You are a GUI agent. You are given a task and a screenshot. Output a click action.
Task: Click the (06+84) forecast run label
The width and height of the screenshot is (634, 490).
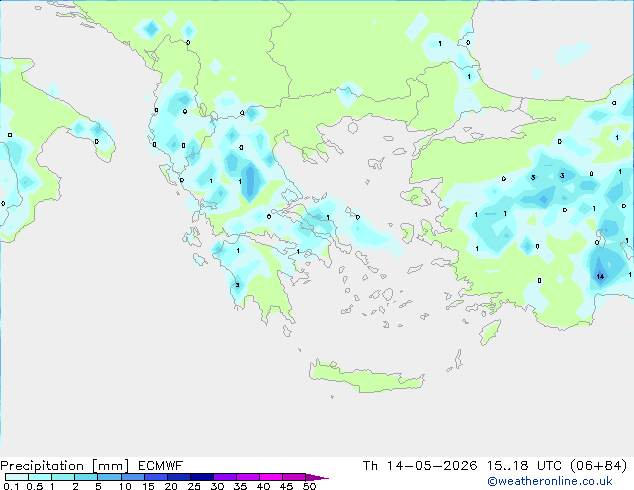coord(598,466)
